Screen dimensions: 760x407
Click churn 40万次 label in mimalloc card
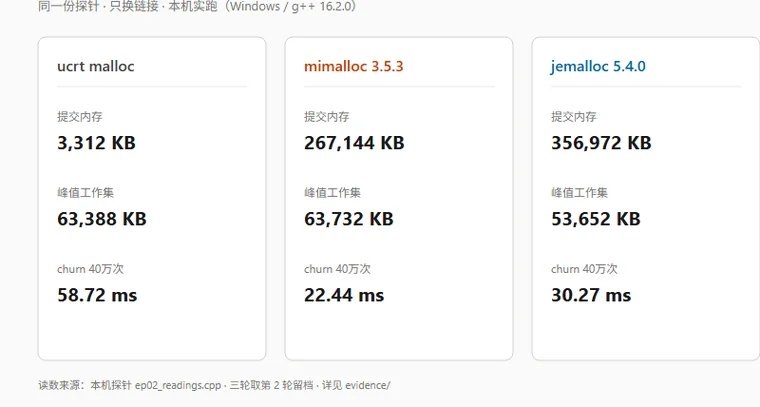[337, 269]
